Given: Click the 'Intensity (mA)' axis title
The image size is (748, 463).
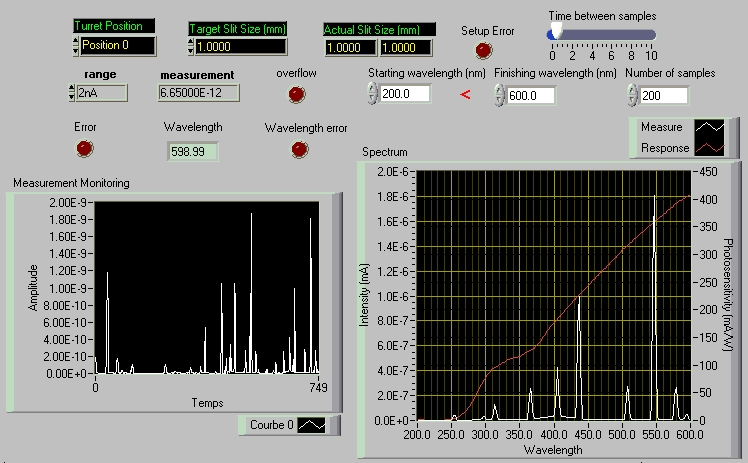Looking at the screenshot, I should coord(364,295).
